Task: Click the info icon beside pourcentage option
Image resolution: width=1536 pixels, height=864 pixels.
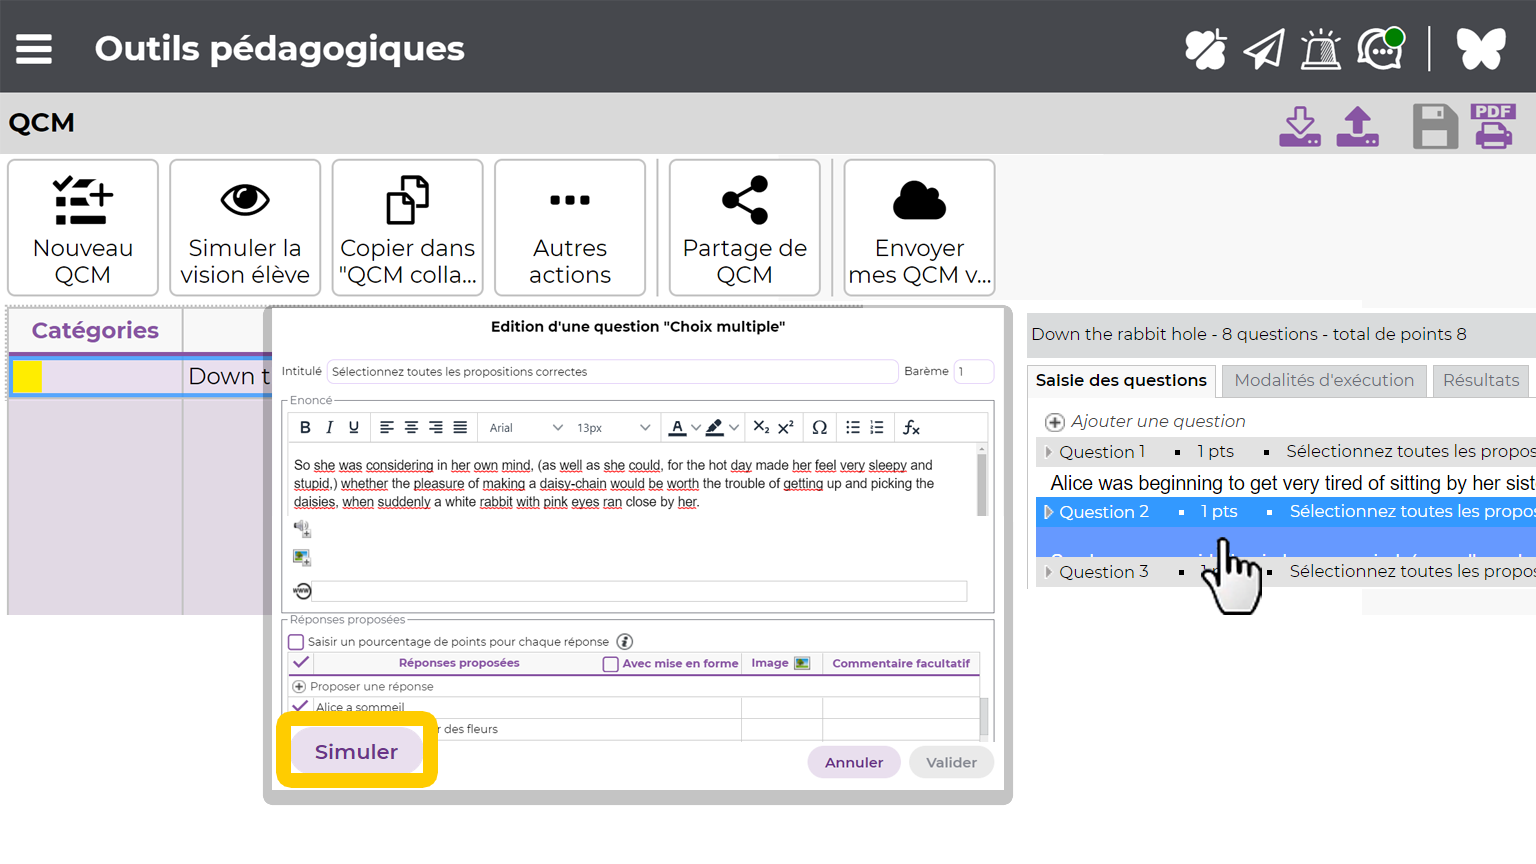Action: pyautogui.click(x=624, y=641)
